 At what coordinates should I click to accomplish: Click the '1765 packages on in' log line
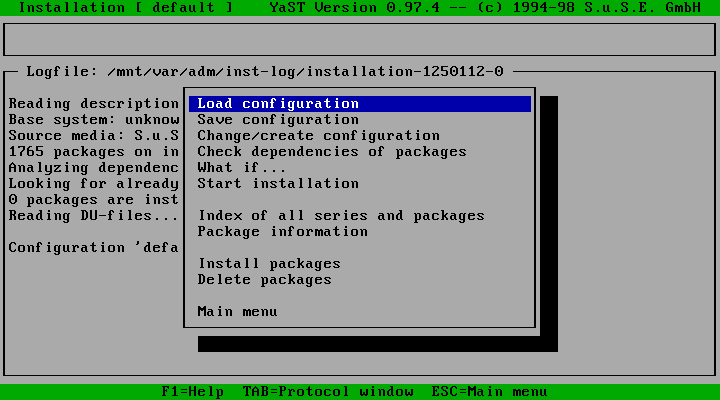coord(94,152)
